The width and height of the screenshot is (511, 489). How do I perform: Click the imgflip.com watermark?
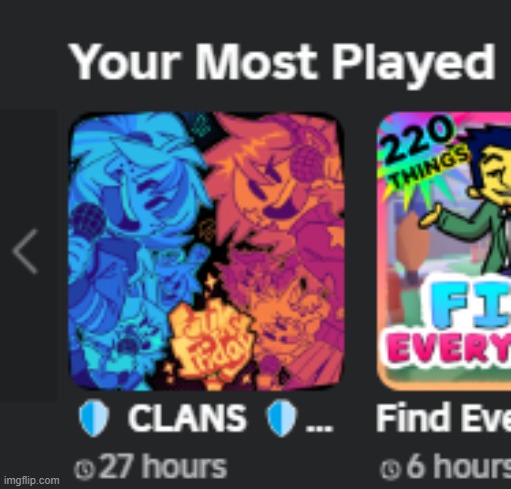pyautogui.click(x=31, y=481)
